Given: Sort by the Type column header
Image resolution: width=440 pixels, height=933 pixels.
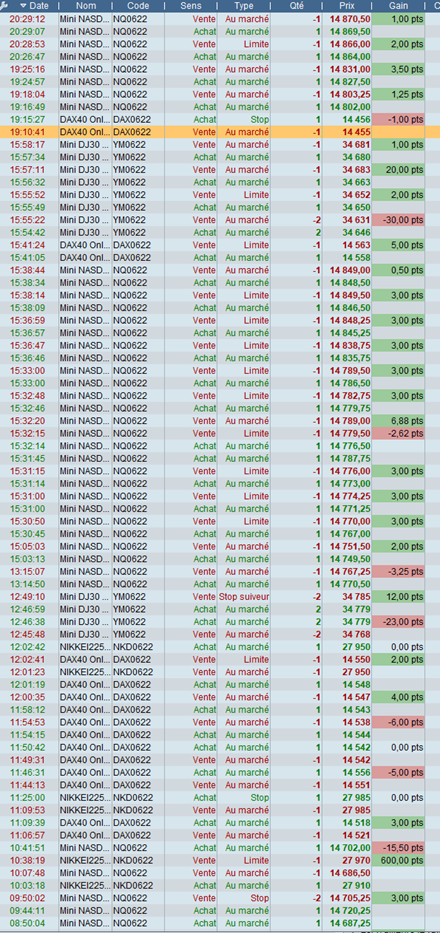Looking at the screenshot, I should pos(244,5).
